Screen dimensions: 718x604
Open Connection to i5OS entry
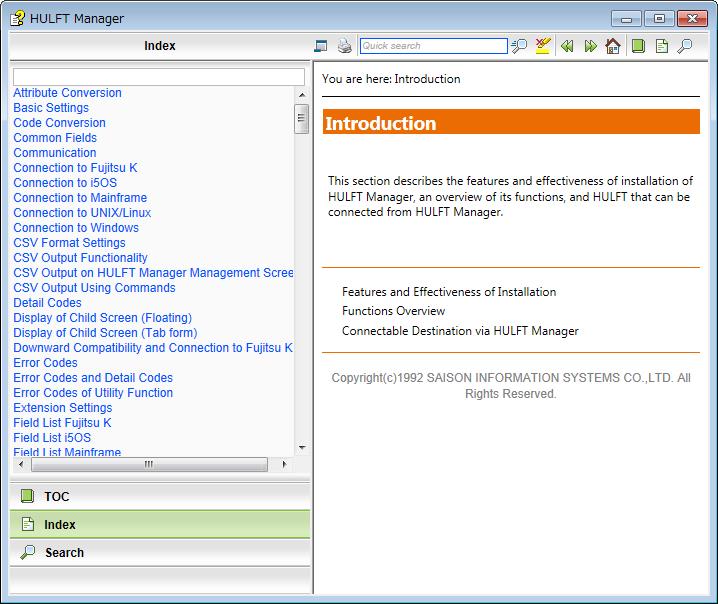[65, 183]
